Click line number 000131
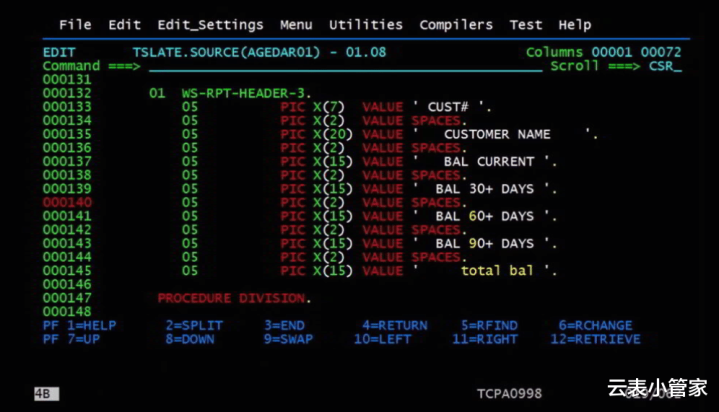The width and height of the screenshot is (719, 412). 67,79
